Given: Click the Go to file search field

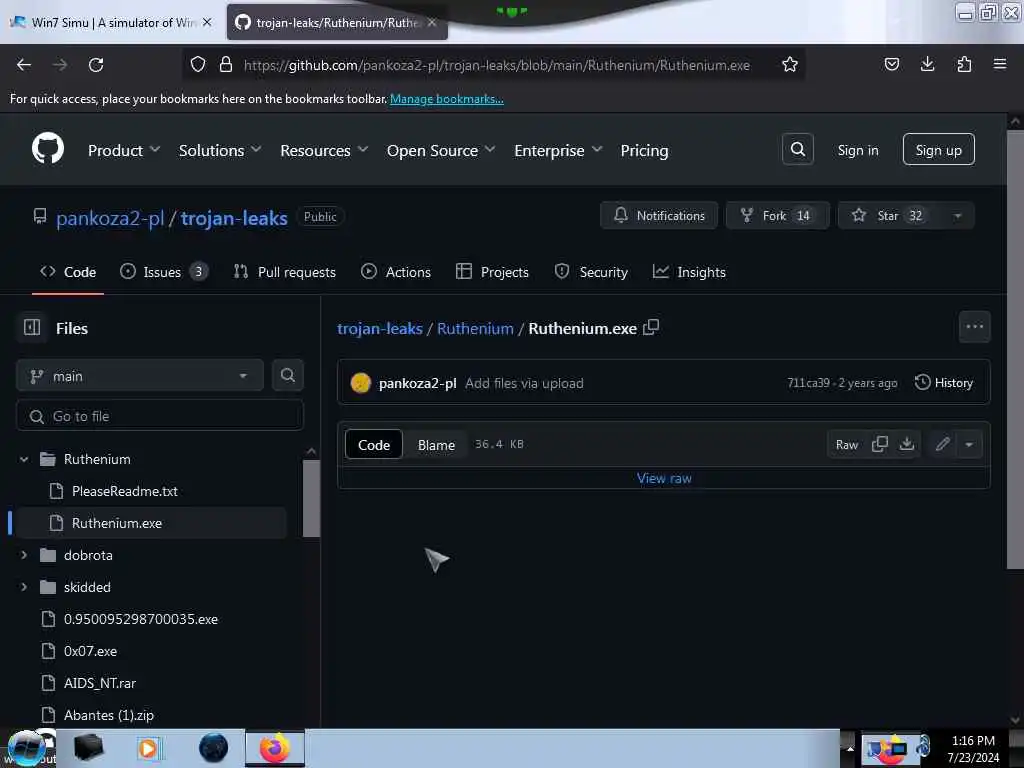Looking at the screenshot, I should (160, 416).
